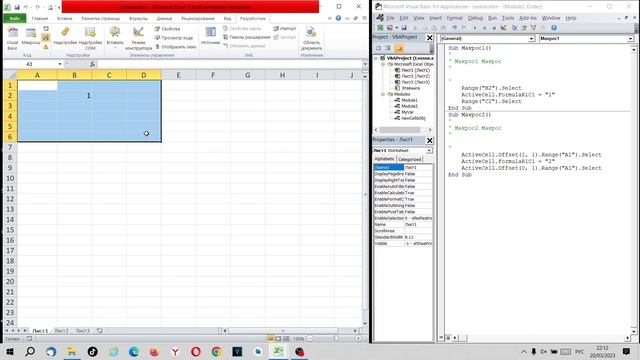The width and height of the screenshot is (640, 360).
Task: Collapse the Modules folder in project tree
Action: pyautogui.click(x=383, y=94)
